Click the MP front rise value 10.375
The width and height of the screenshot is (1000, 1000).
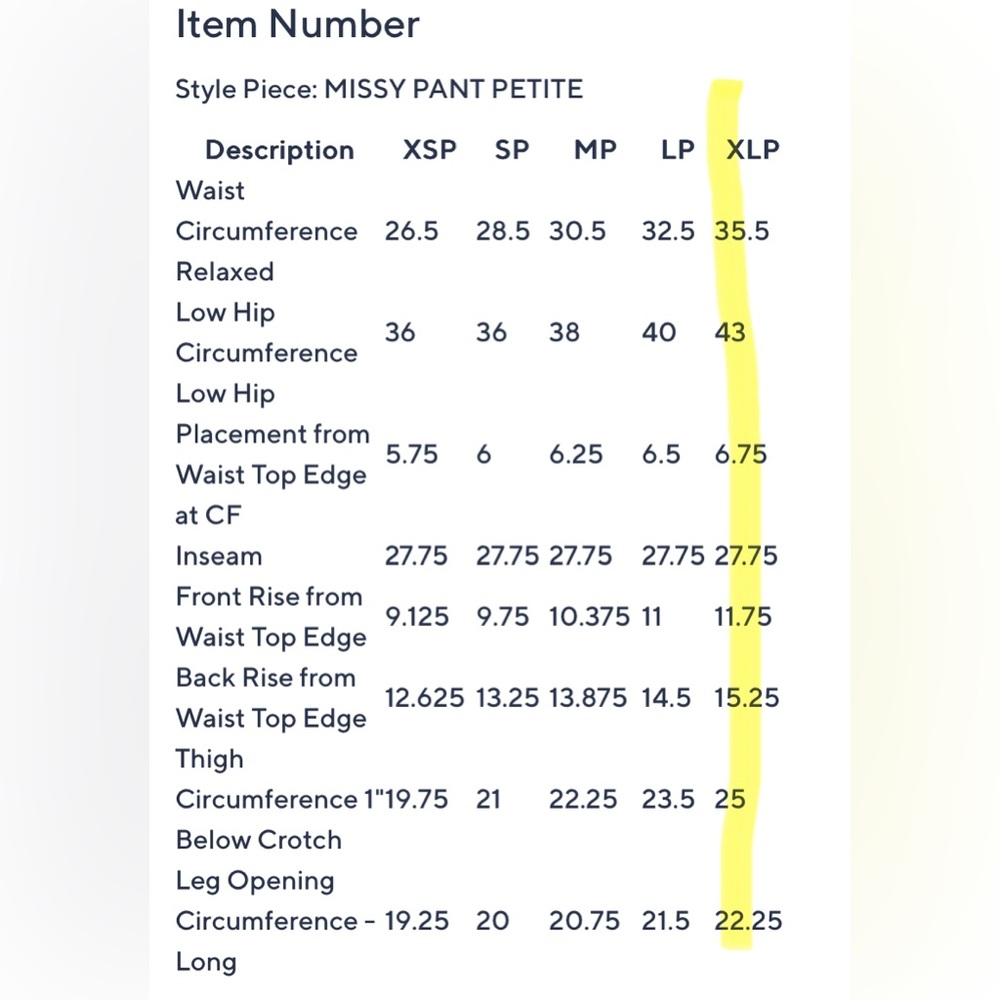click(589, 617)
